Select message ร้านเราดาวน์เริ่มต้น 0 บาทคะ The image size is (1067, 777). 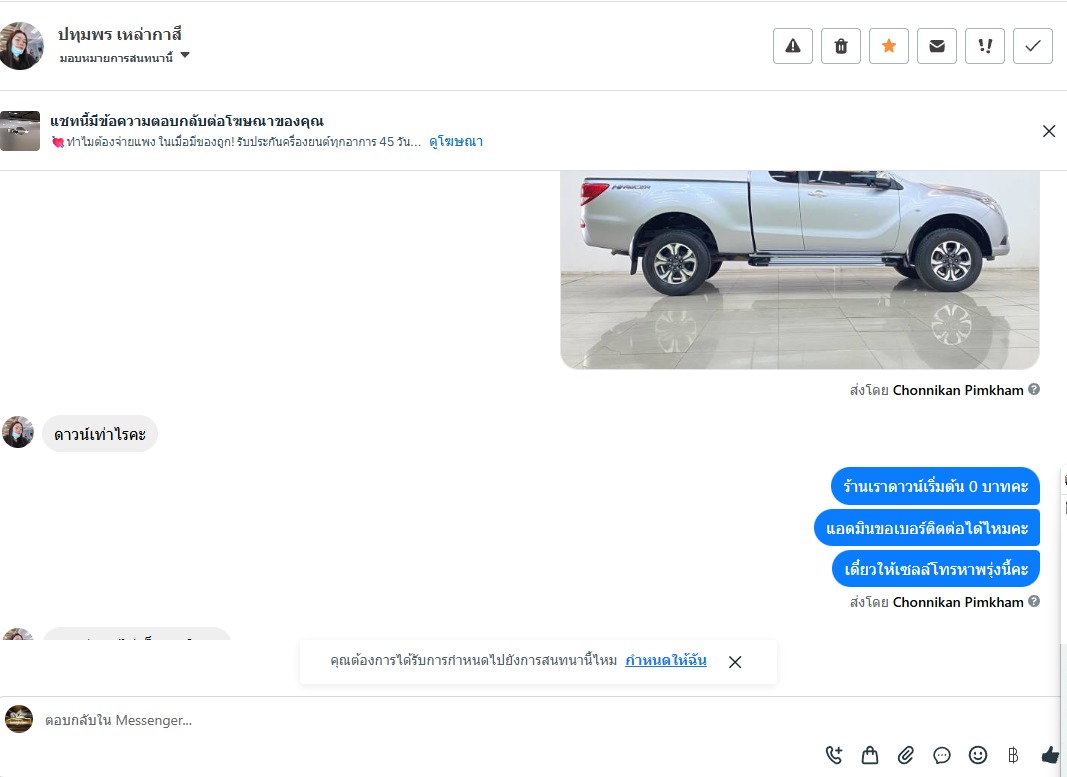pos(936,486)
